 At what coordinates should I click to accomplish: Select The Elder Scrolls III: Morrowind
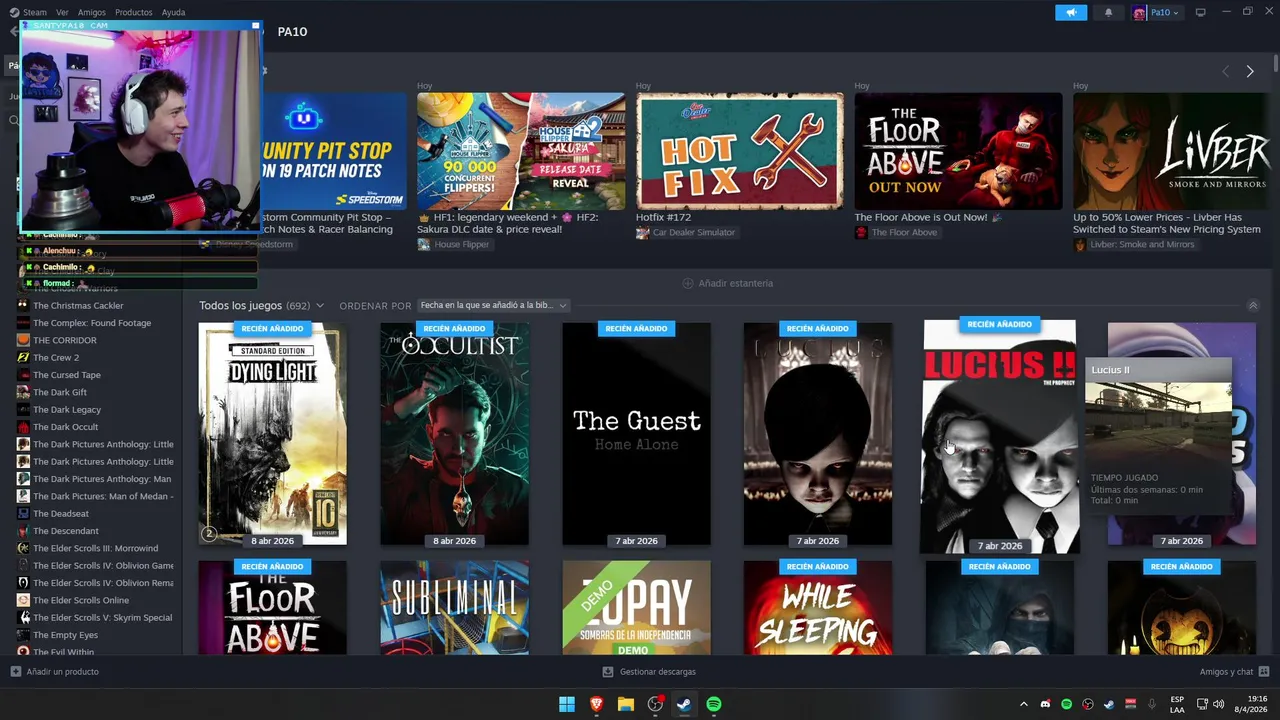pyautogui.click(x=97, y=548)
